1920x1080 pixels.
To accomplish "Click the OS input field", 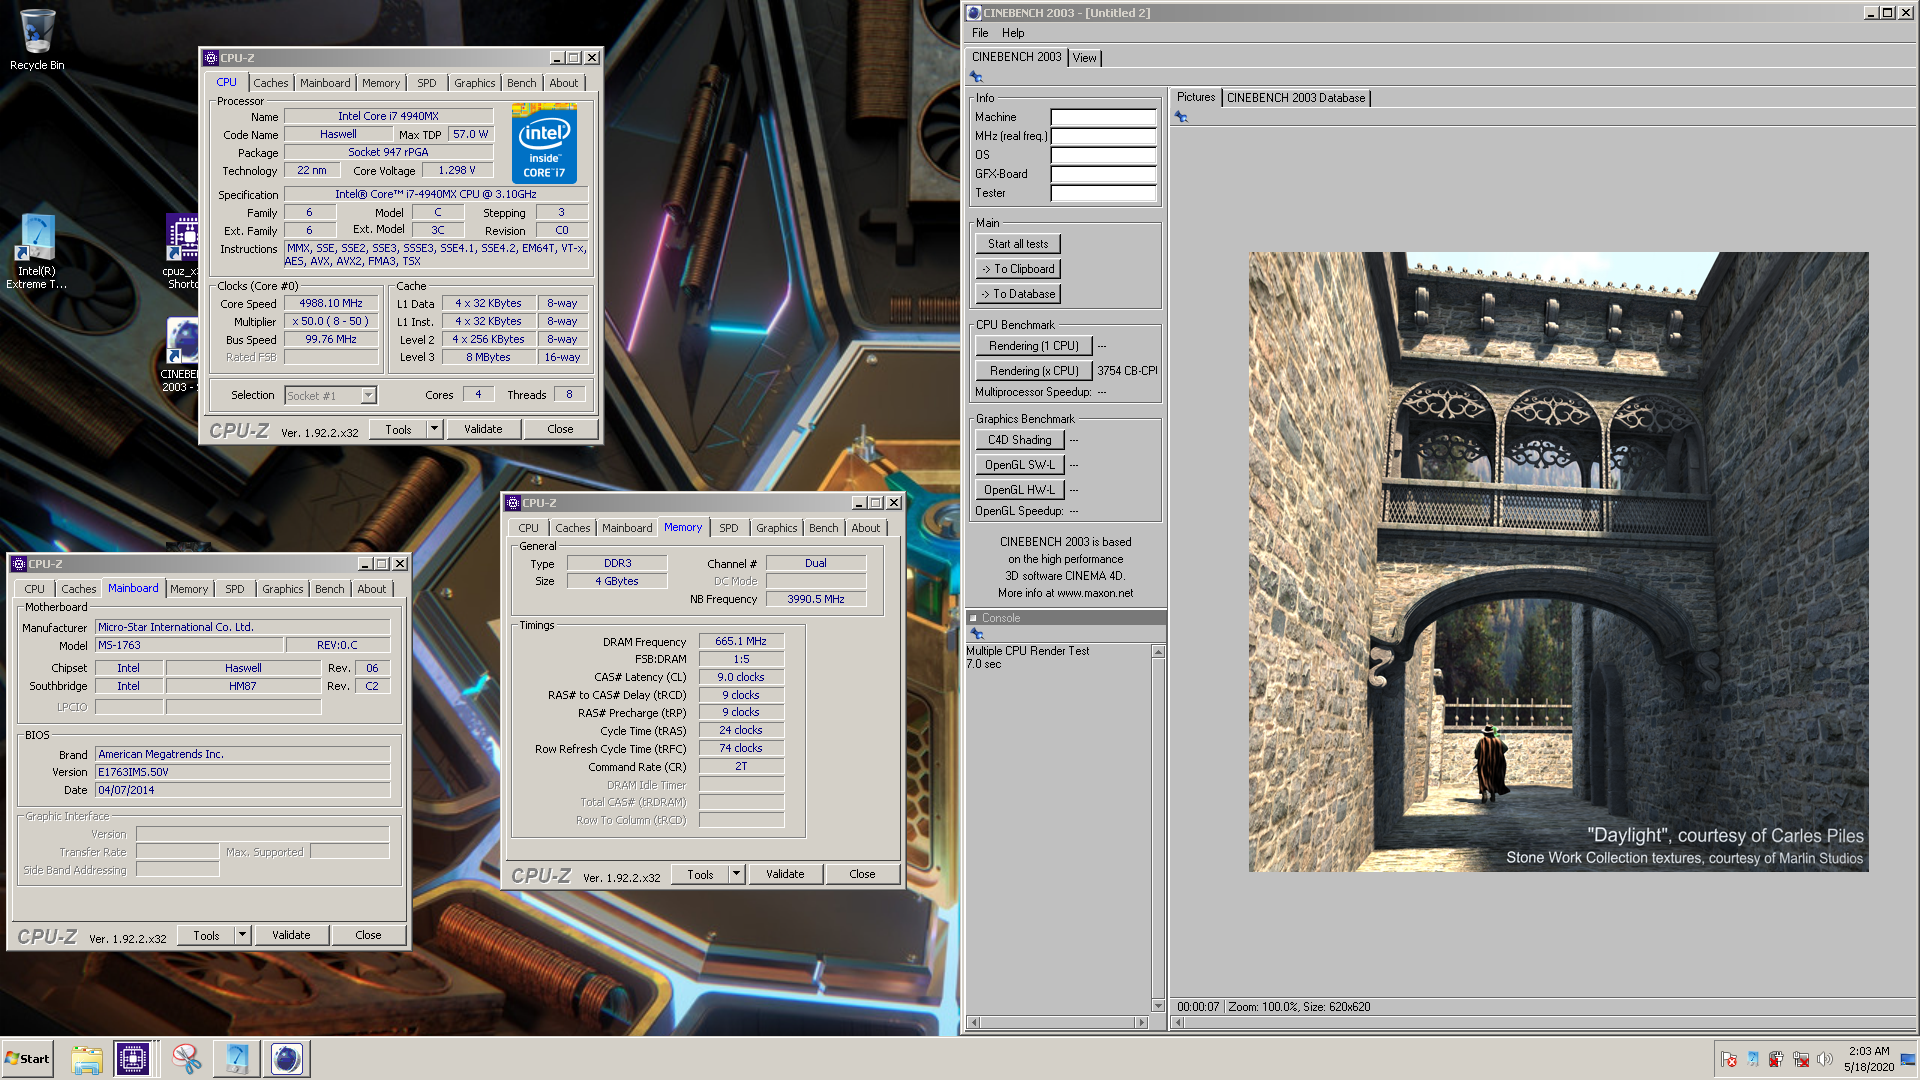I will click(1103, 155).
